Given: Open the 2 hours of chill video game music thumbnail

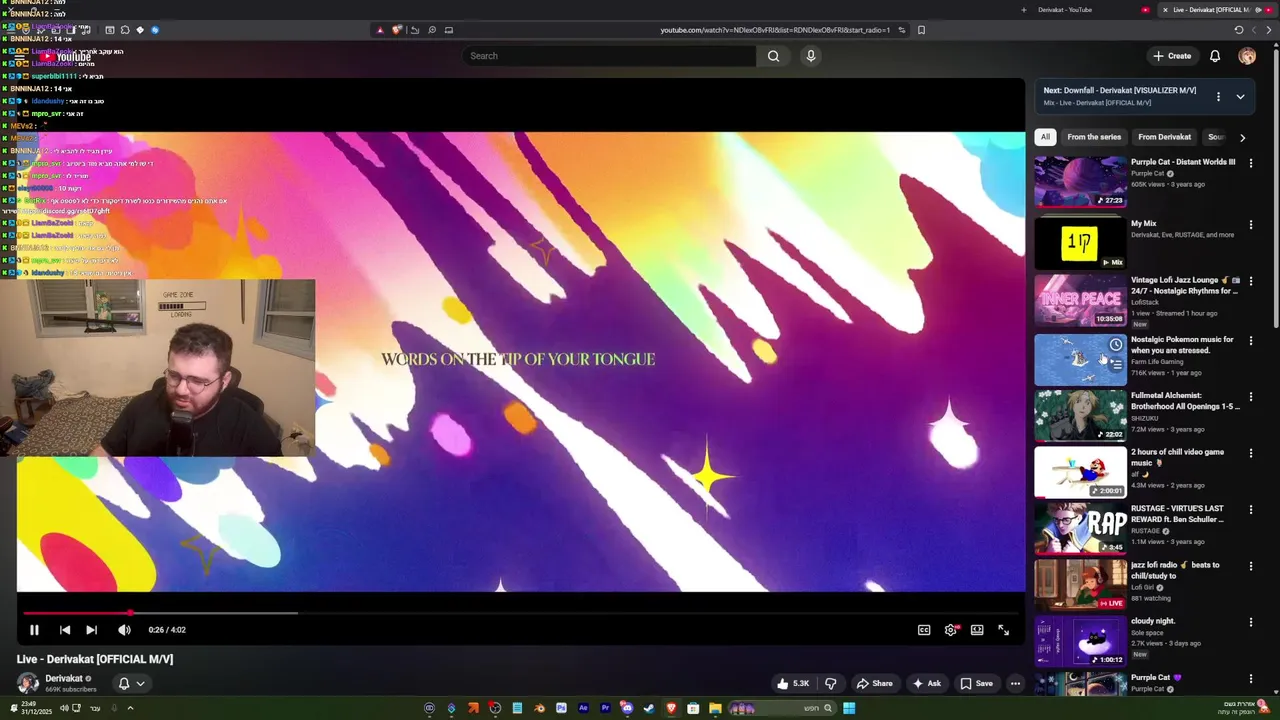Looking at the screenshot, I should coord(1080,472).
